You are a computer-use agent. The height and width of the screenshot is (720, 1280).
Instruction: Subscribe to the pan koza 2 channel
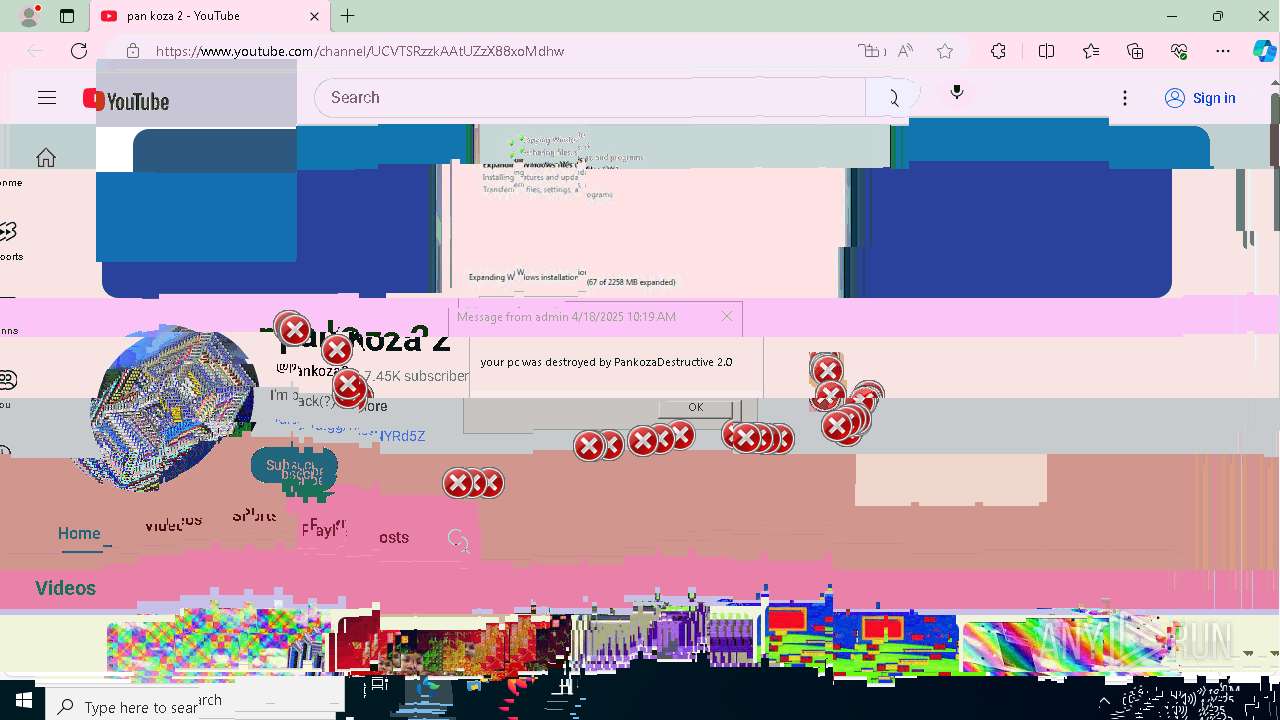(294, 467)
